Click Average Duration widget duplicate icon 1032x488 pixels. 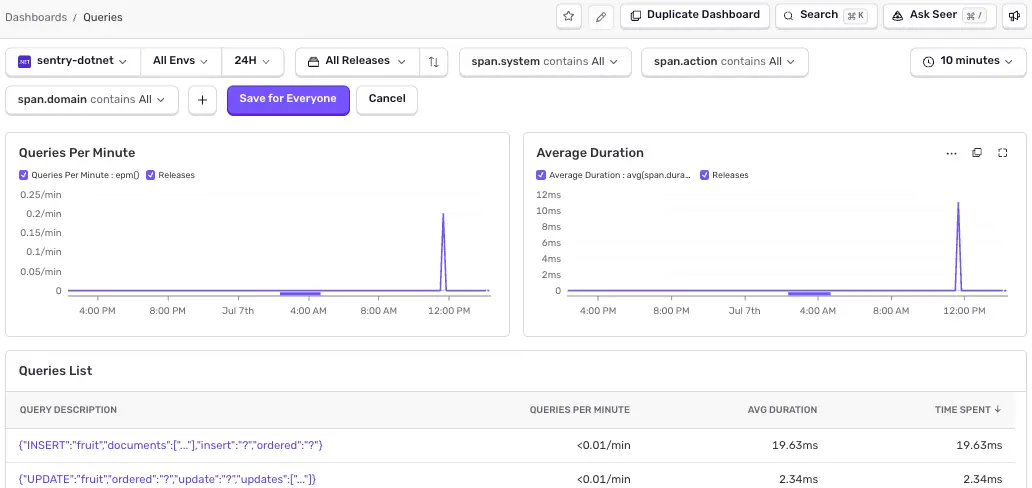pos(977,153)
